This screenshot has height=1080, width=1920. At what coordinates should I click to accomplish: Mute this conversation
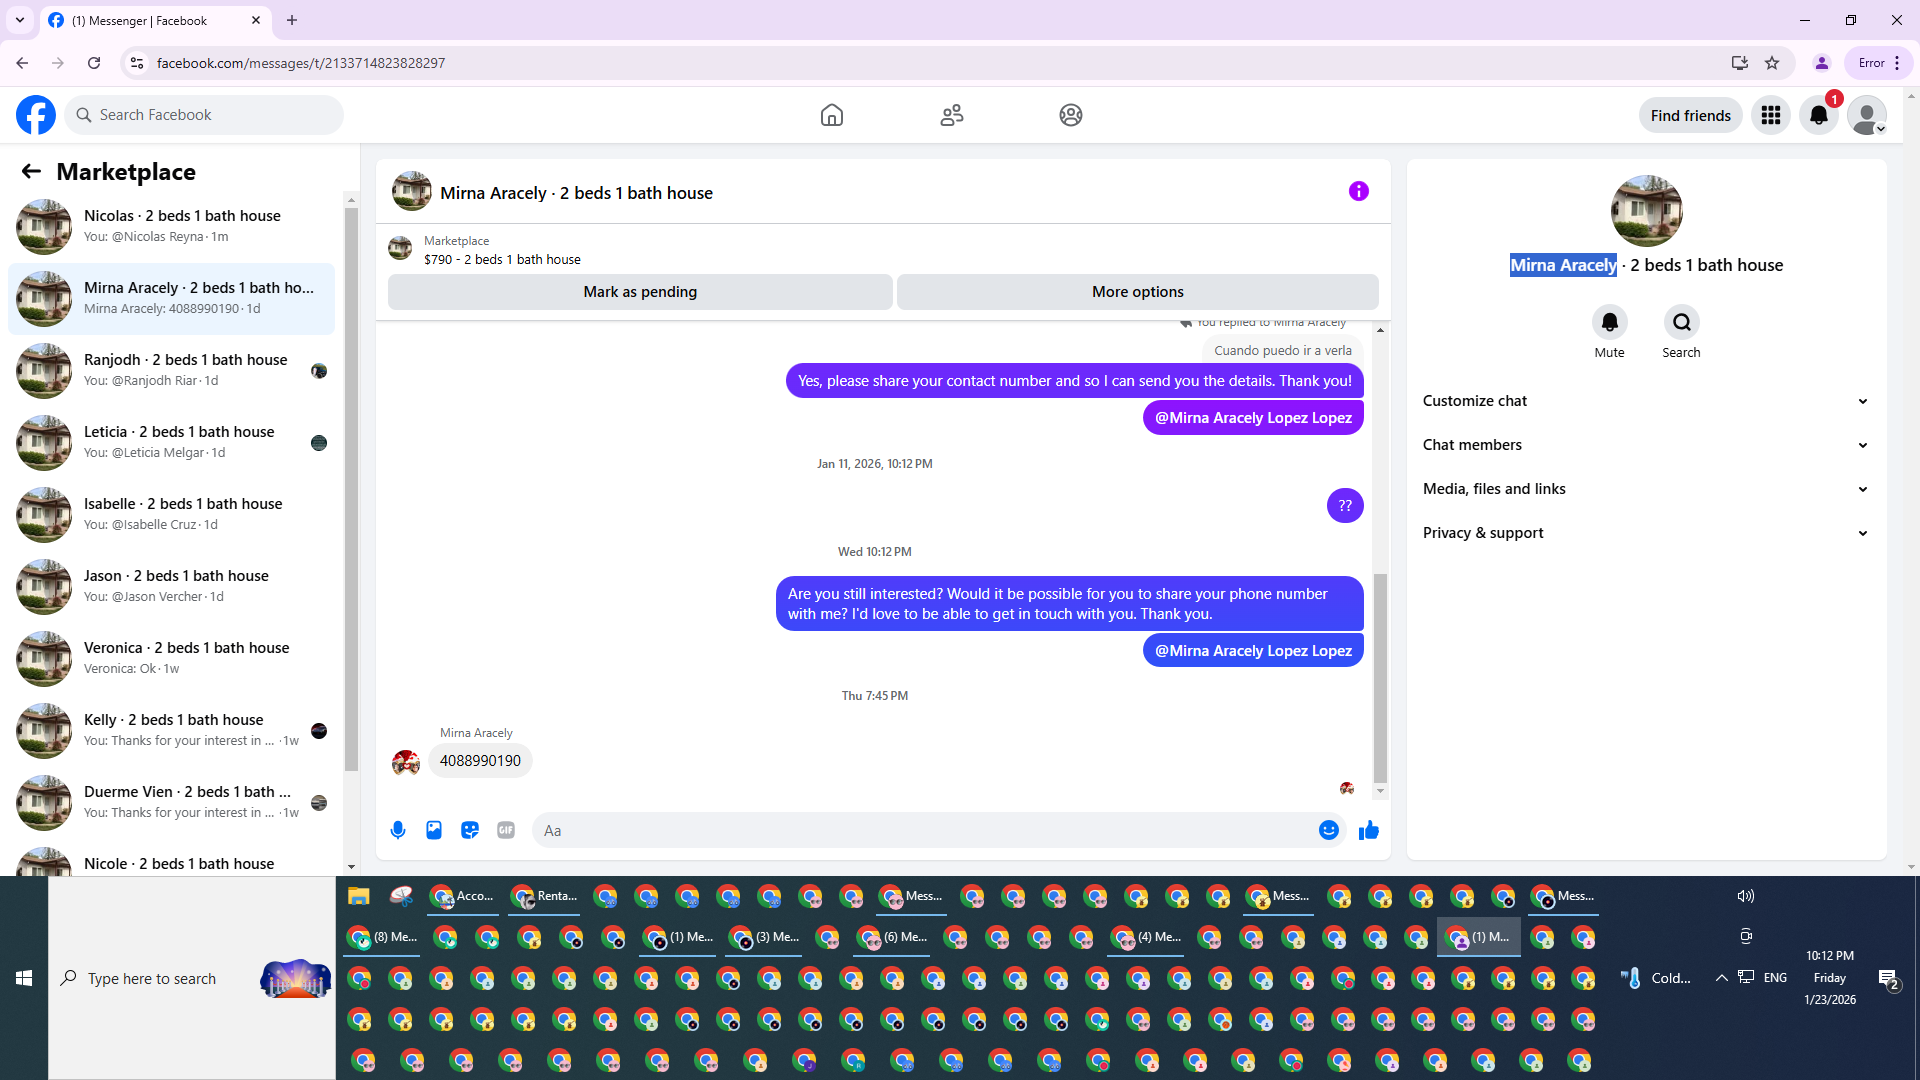[1609, 322]
